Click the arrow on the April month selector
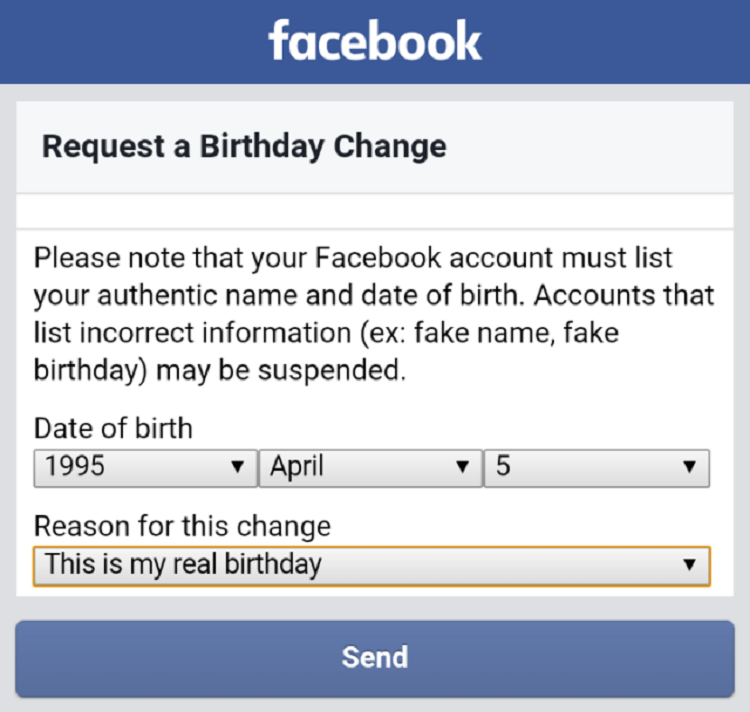Viewport: 750px width, 712px height. pyautogui.click(x=462, y=468)
